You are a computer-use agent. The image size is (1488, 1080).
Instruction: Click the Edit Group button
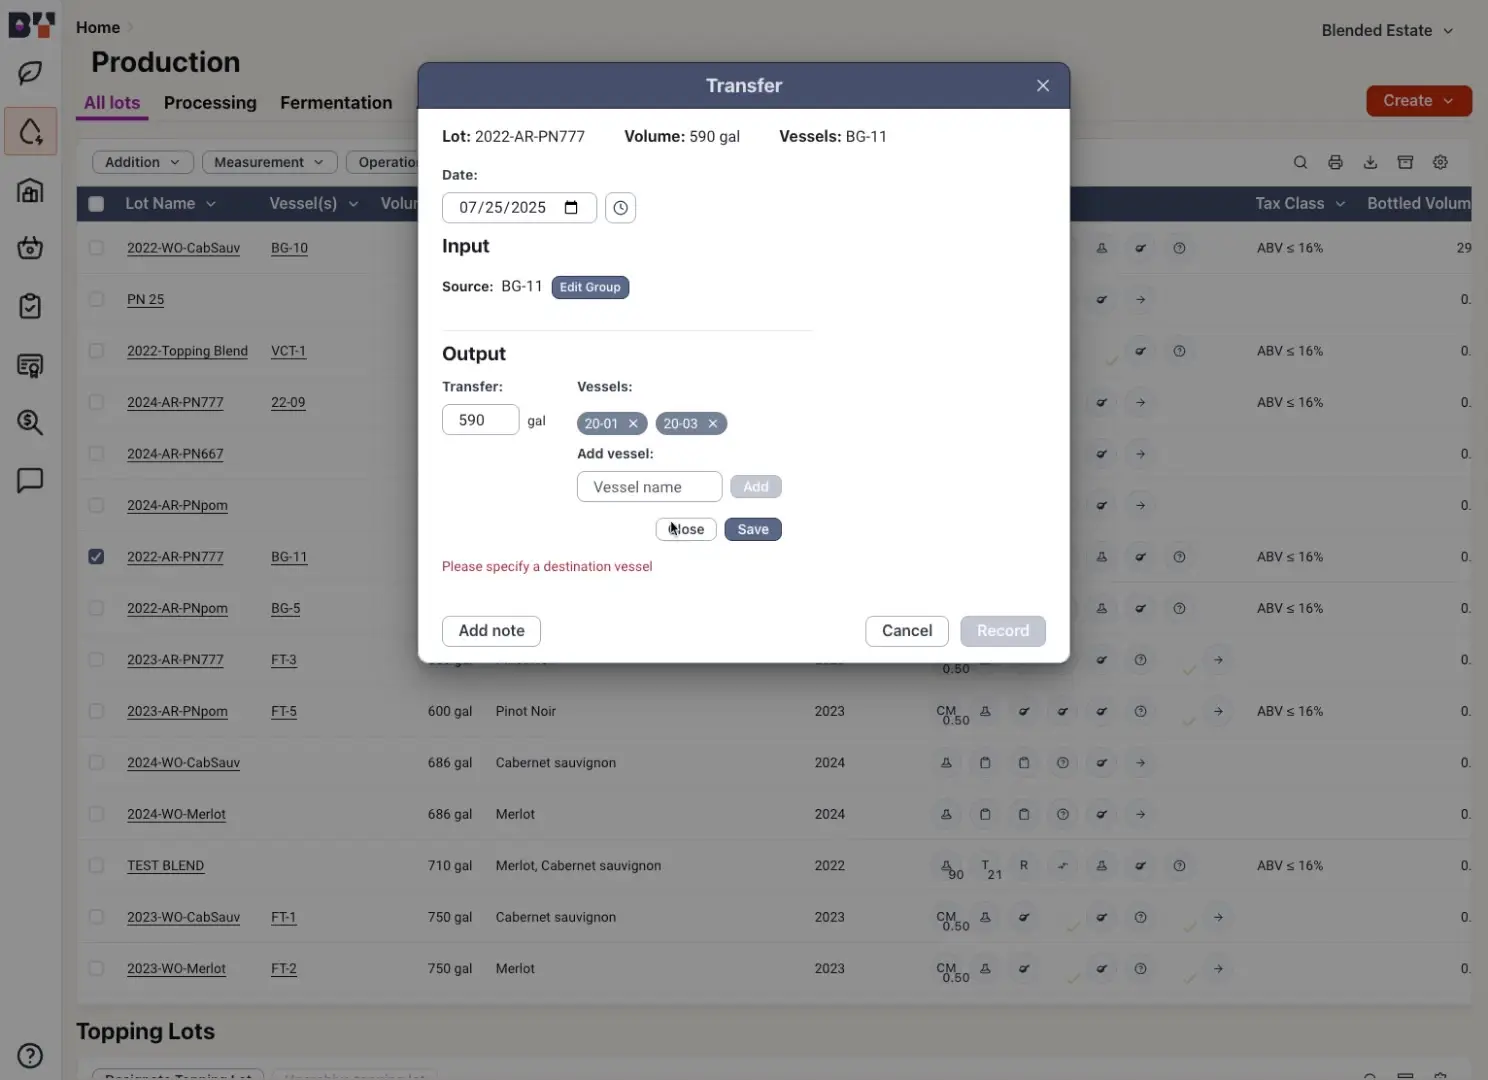tap(590, 287)
